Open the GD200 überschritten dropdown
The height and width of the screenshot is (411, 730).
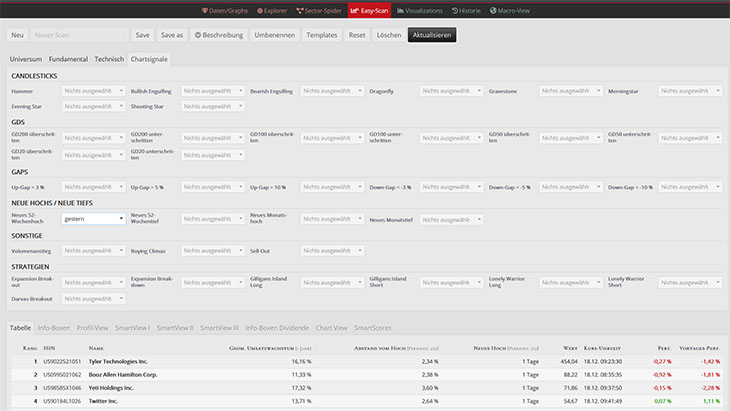pos(94,138)
